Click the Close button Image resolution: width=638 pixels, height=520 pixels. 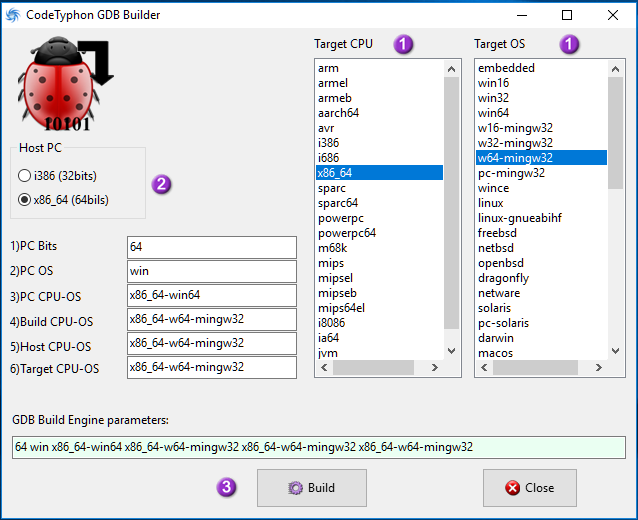tap(530, 488)
